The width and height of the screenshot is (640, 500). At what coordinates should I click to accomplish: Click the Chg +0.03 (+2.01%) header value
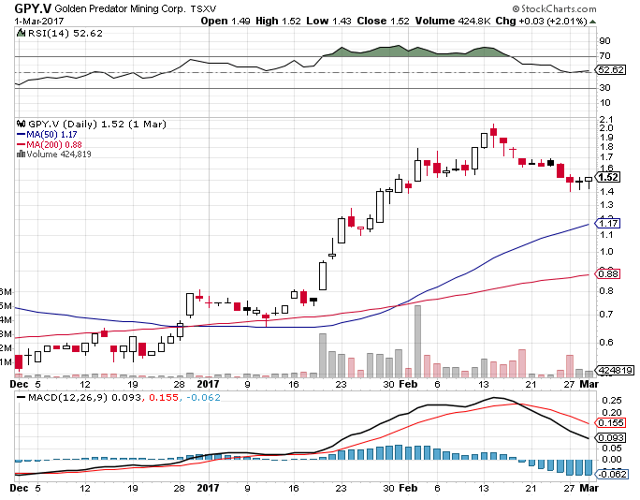pyautogui.click(x=541, y=21)
